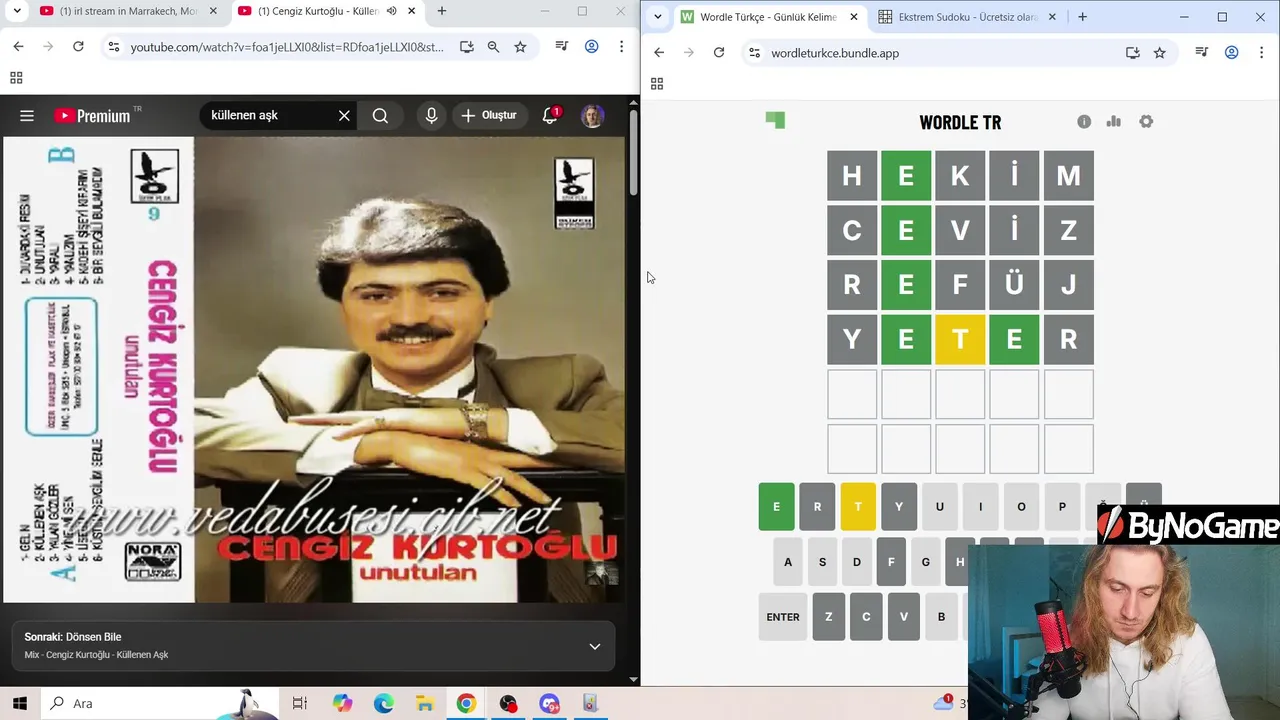Open apps grid shortcut in YouTube window bookmarks bar
The height and width of the screenshot is (720, 1280).
pyautogui.click(x=16, y=78)
